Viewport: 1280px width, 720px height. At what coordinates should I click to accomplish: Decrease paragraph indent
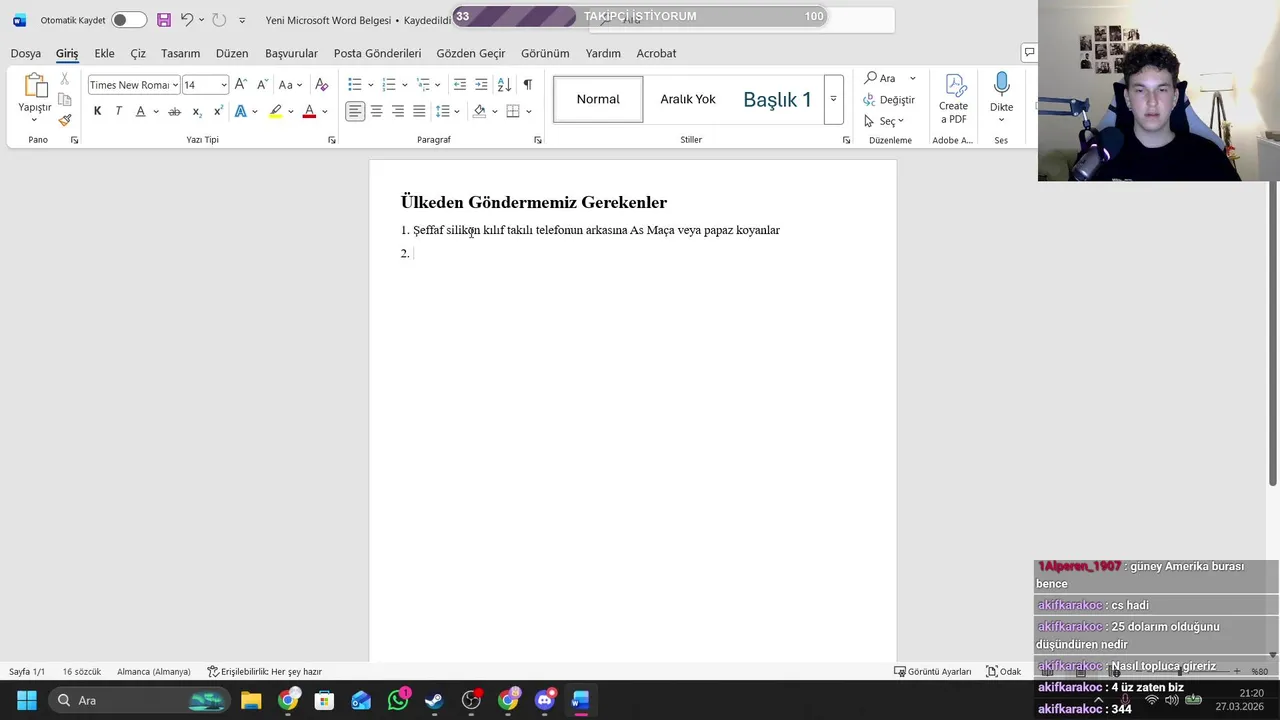pos(460,85)
